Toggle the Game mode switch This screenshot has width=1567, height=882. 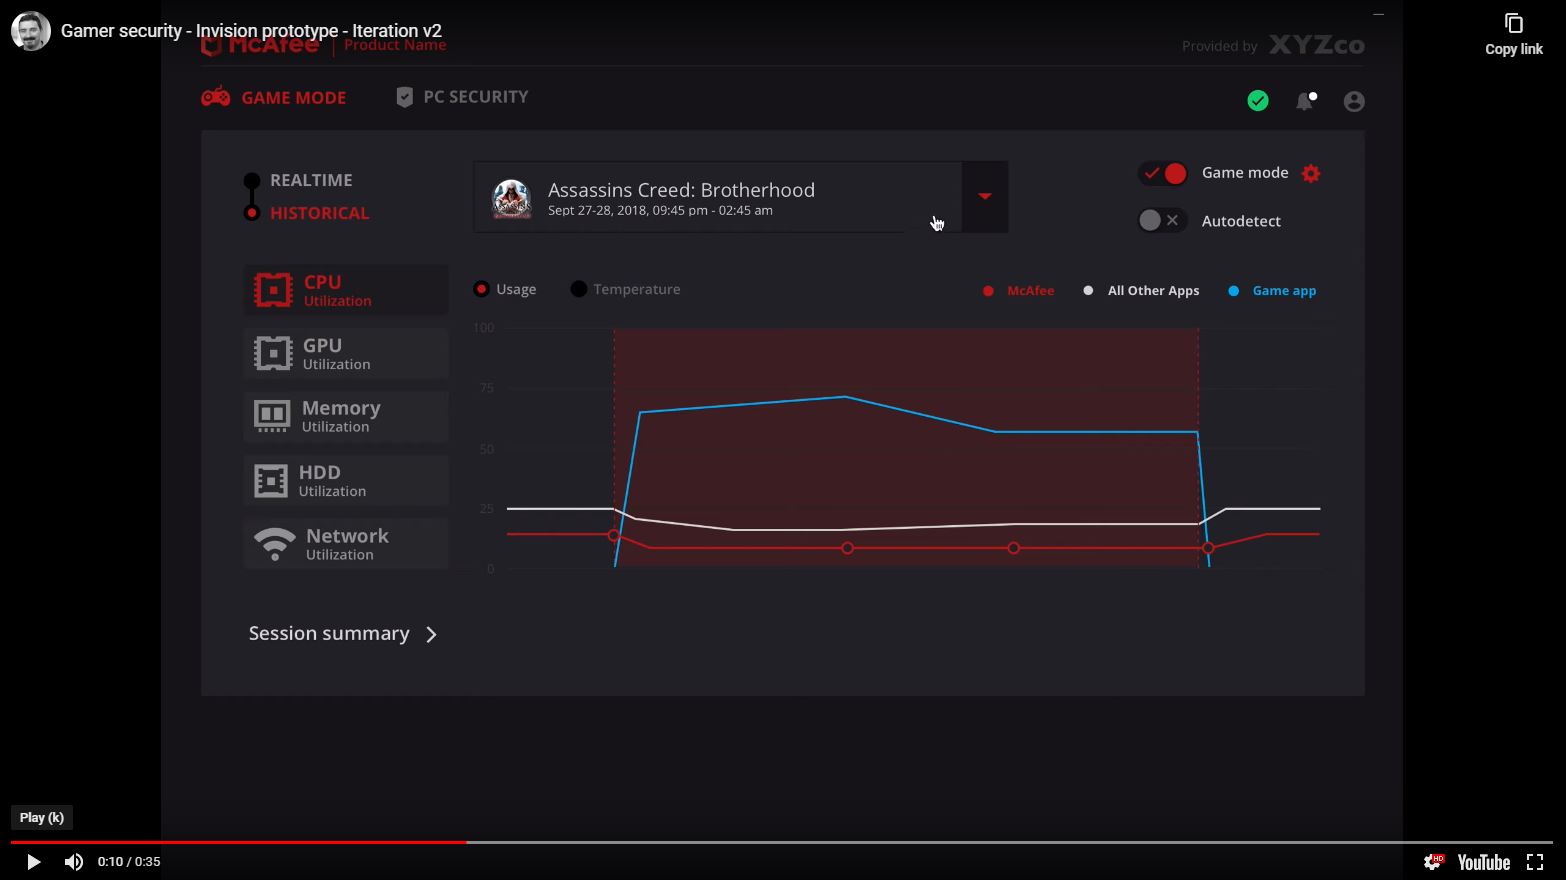pyautogui.click(x=1163, y=173)
